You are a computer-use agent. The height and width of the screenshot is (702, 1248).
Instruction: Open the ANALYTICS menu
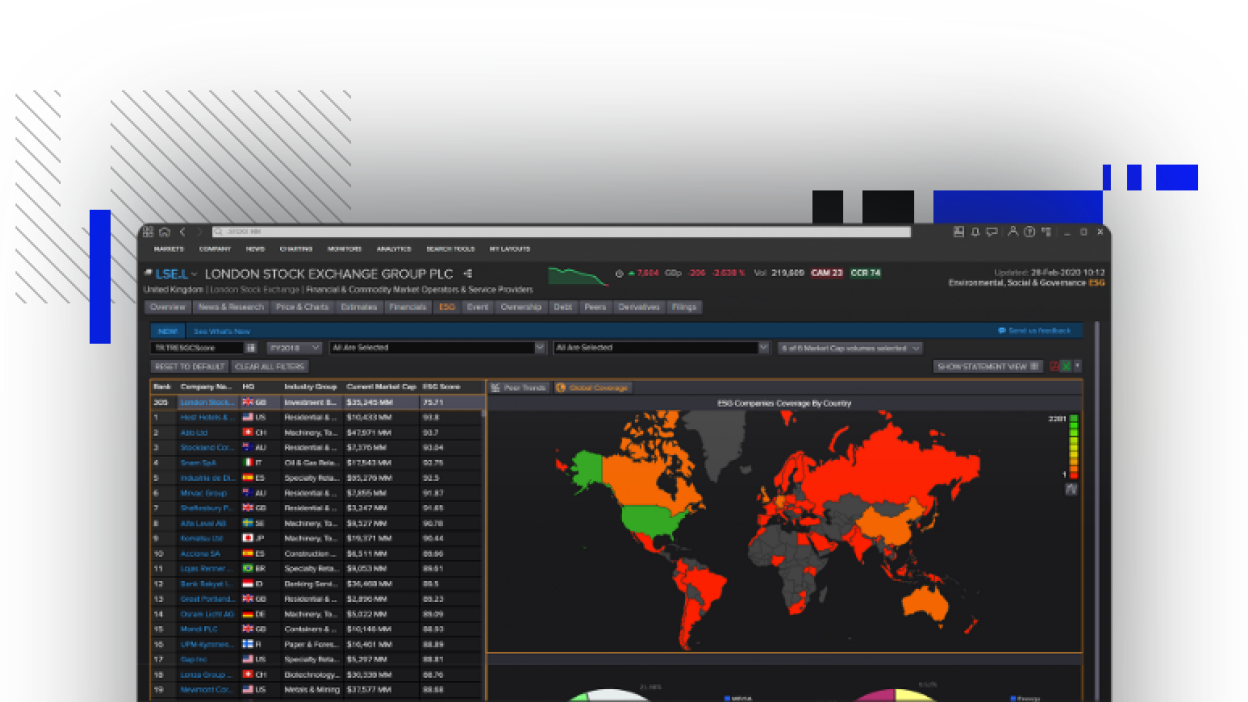click(x=394, y=249)
